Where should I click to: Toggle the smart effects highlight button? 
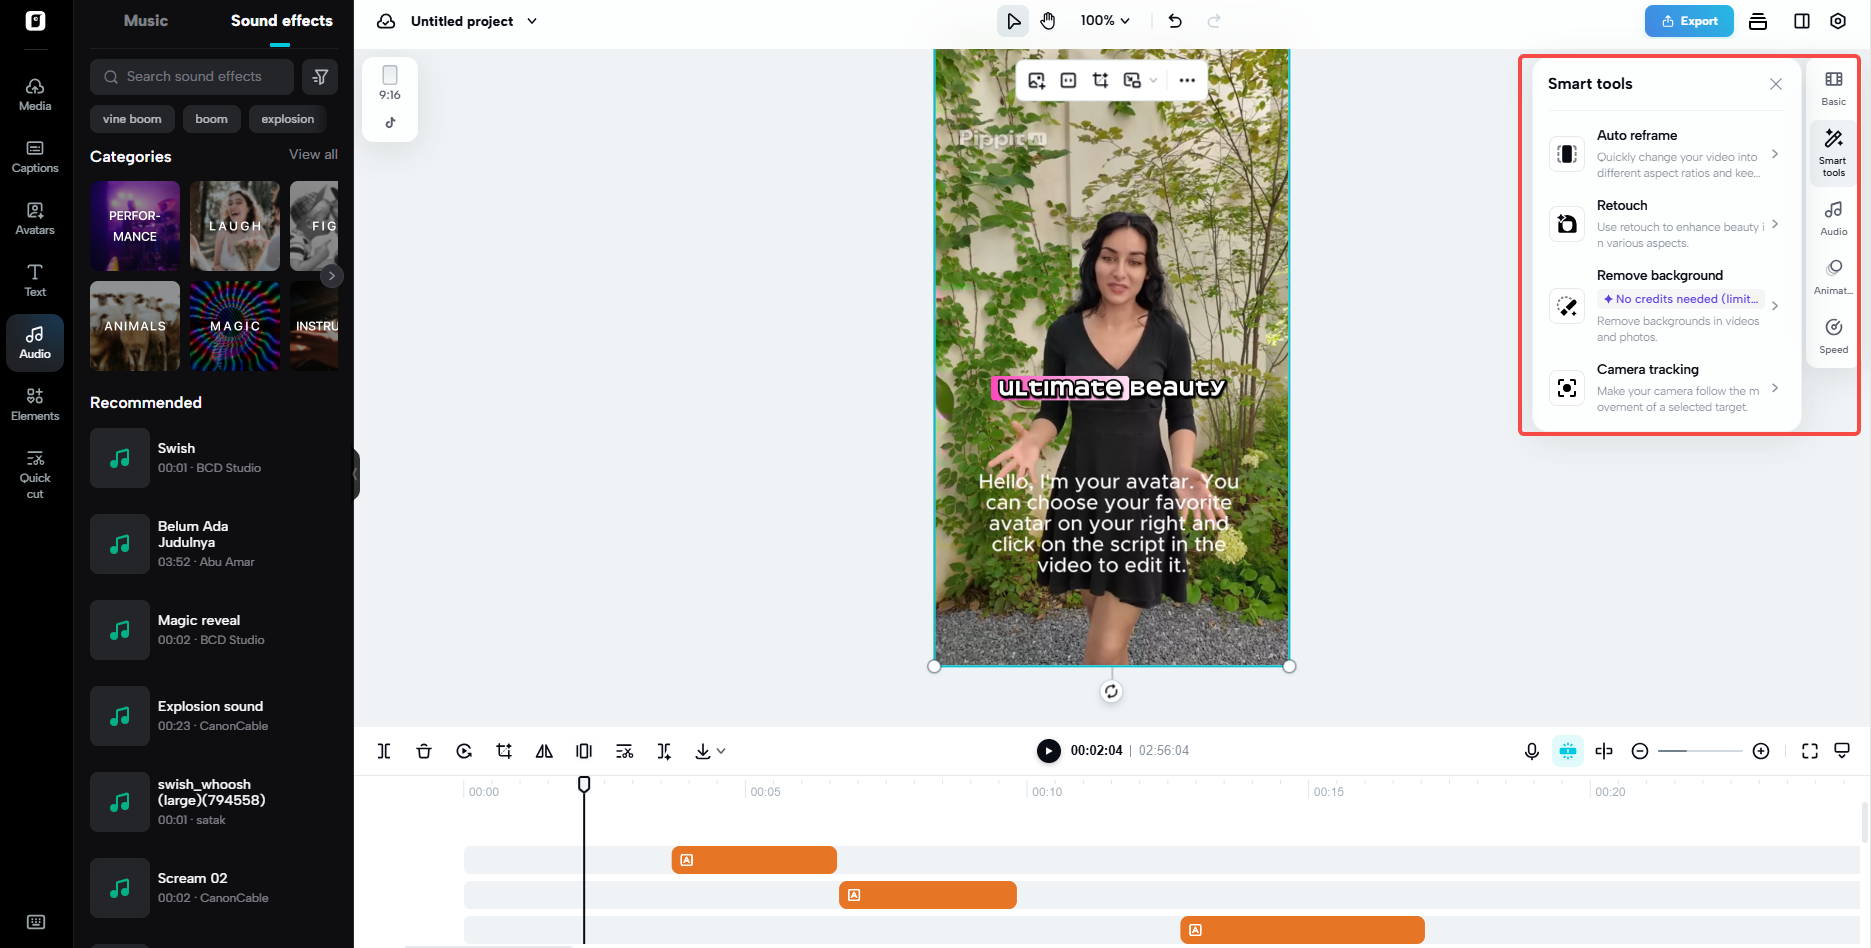[x=1567, y=750]
